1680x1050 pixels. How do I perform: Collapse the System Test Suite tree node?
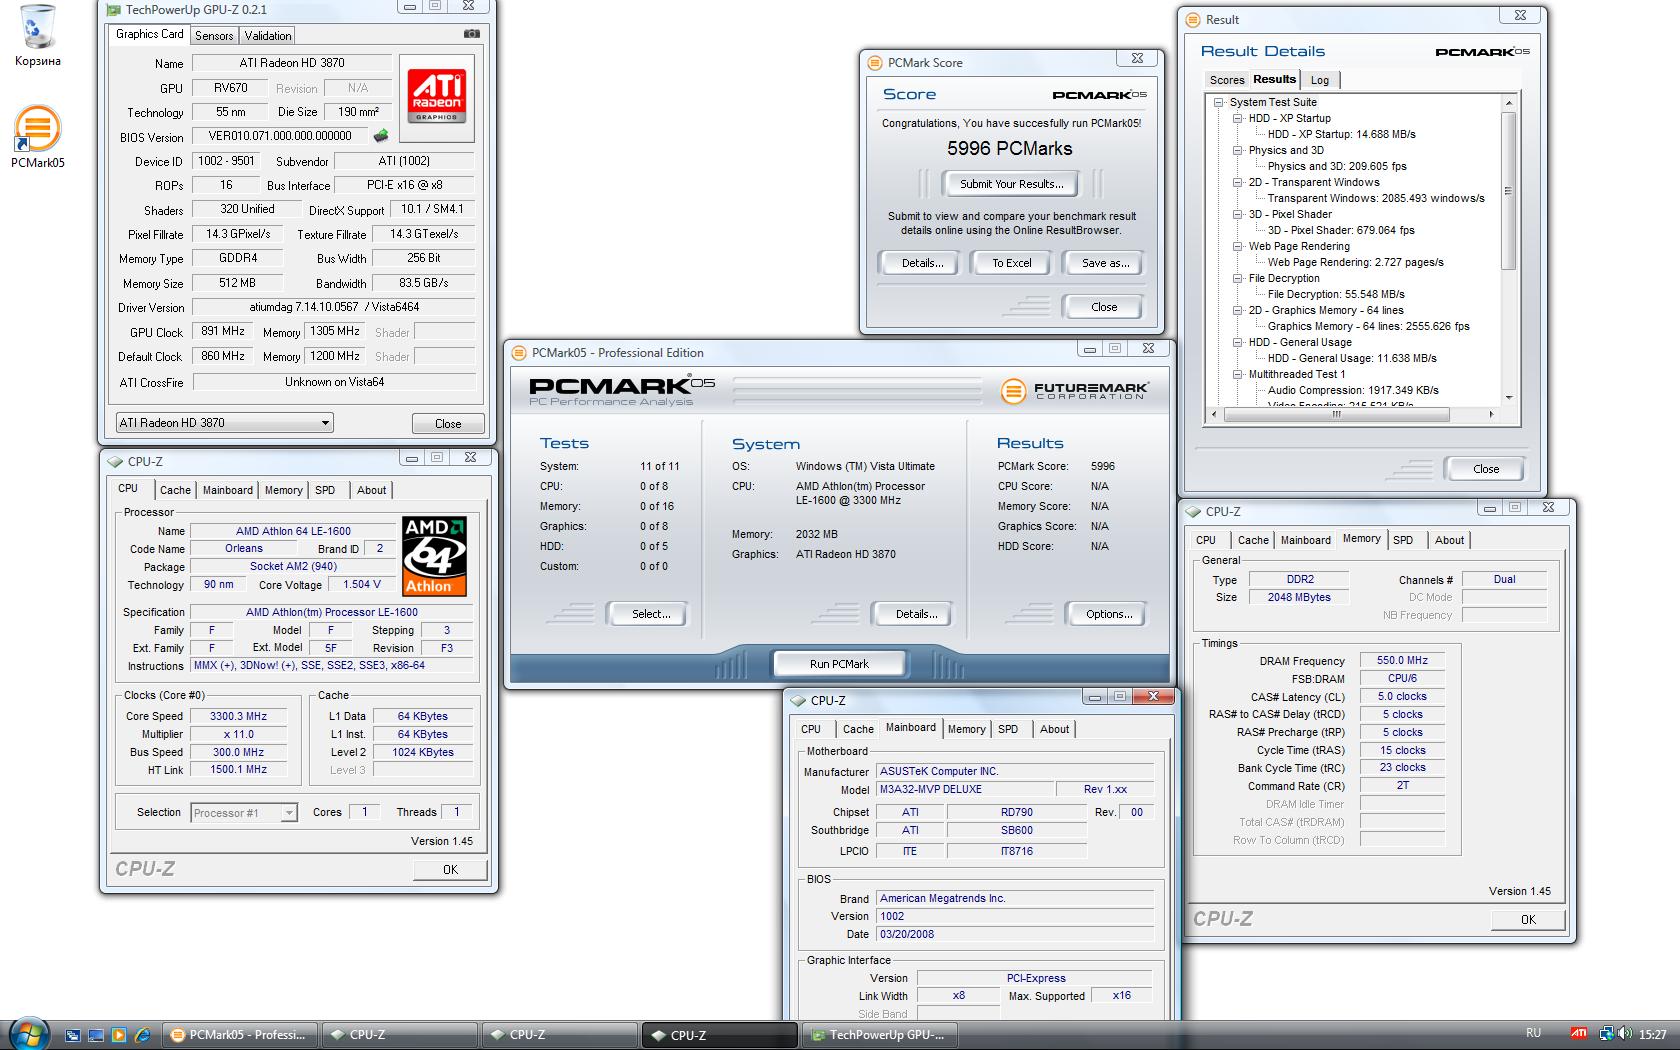click(1218, 102)
